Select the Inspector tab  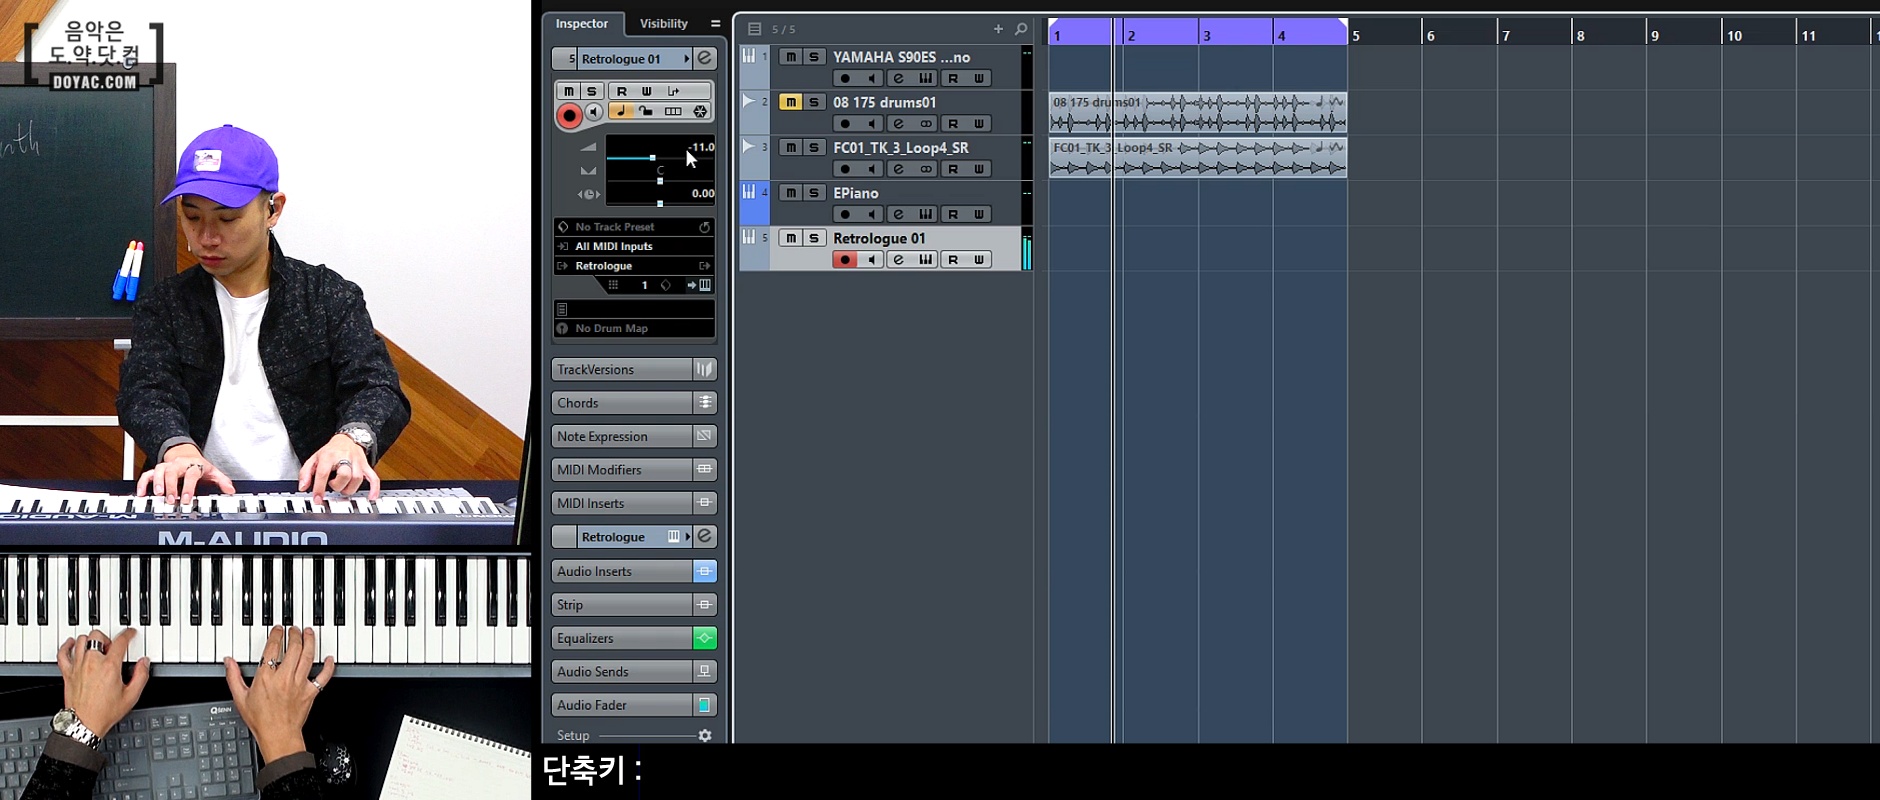582,23
